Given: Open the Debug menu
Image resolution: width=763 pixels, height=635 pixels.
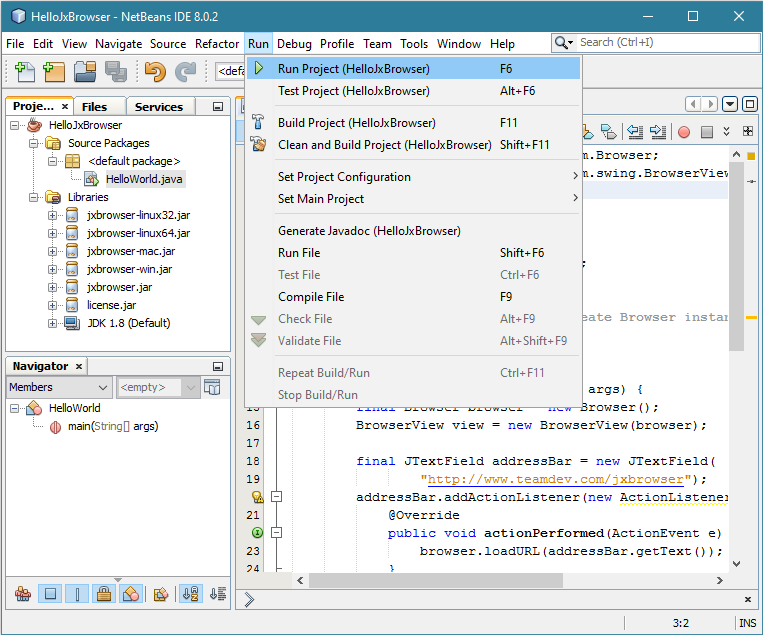Looking at the screenshot, I should point(294,44).
